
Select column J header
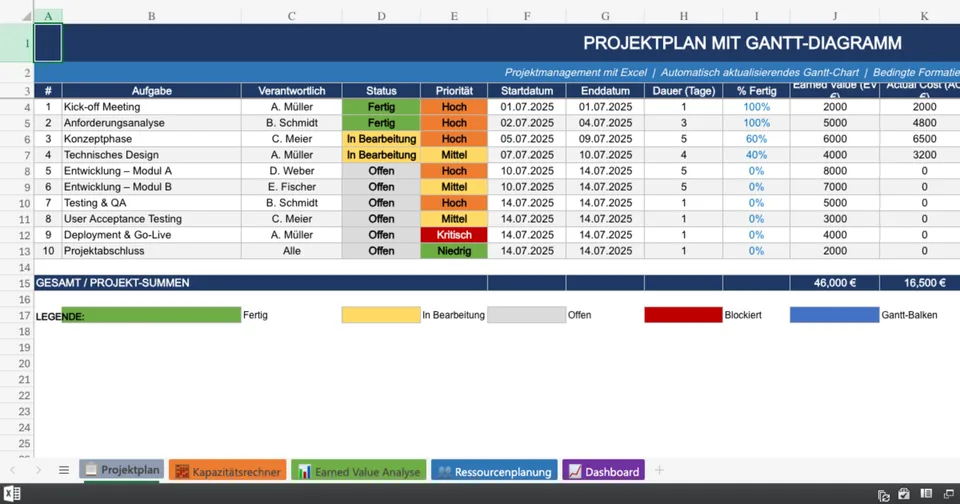click(x=834, y=16)
